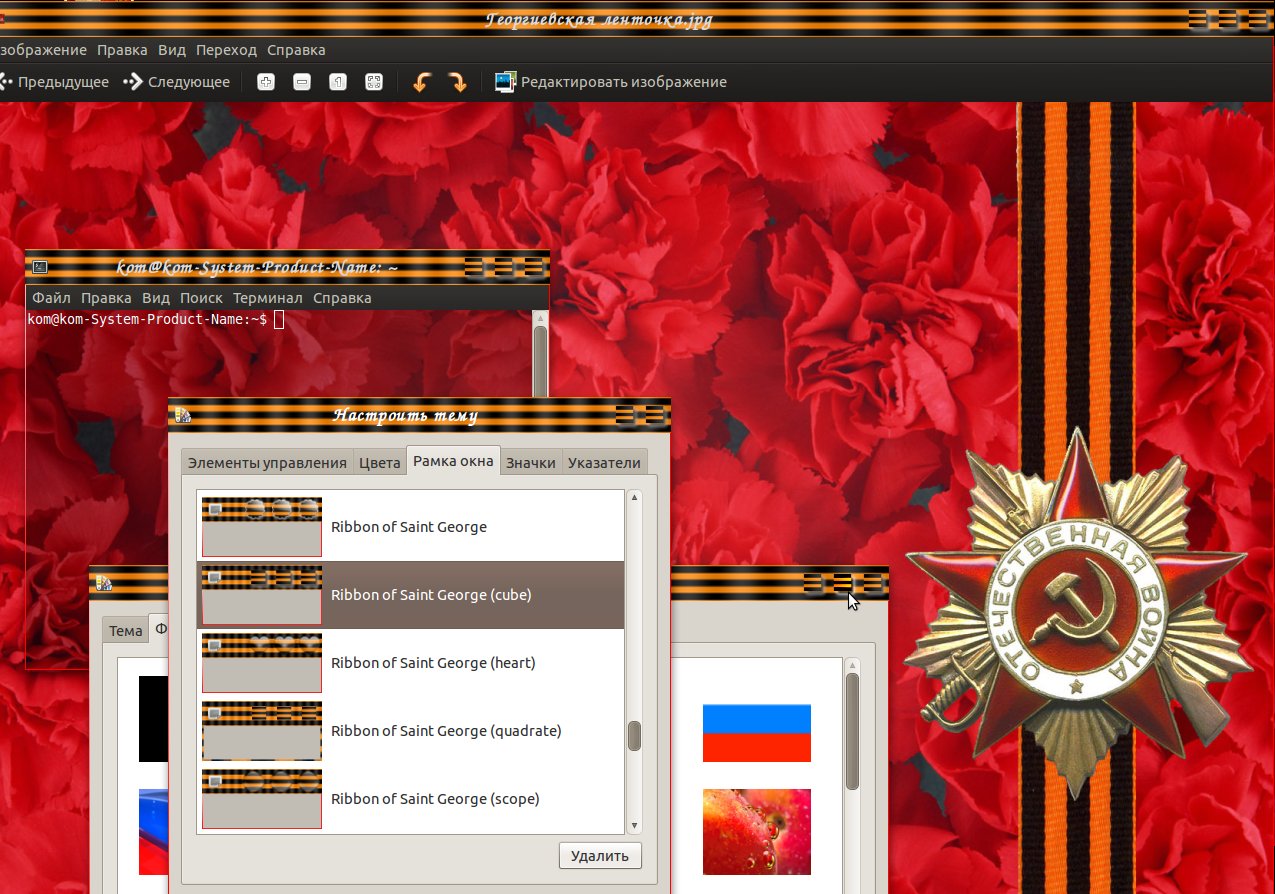Rotate image counterclockwise with left orange arrow

pos(422,82)
